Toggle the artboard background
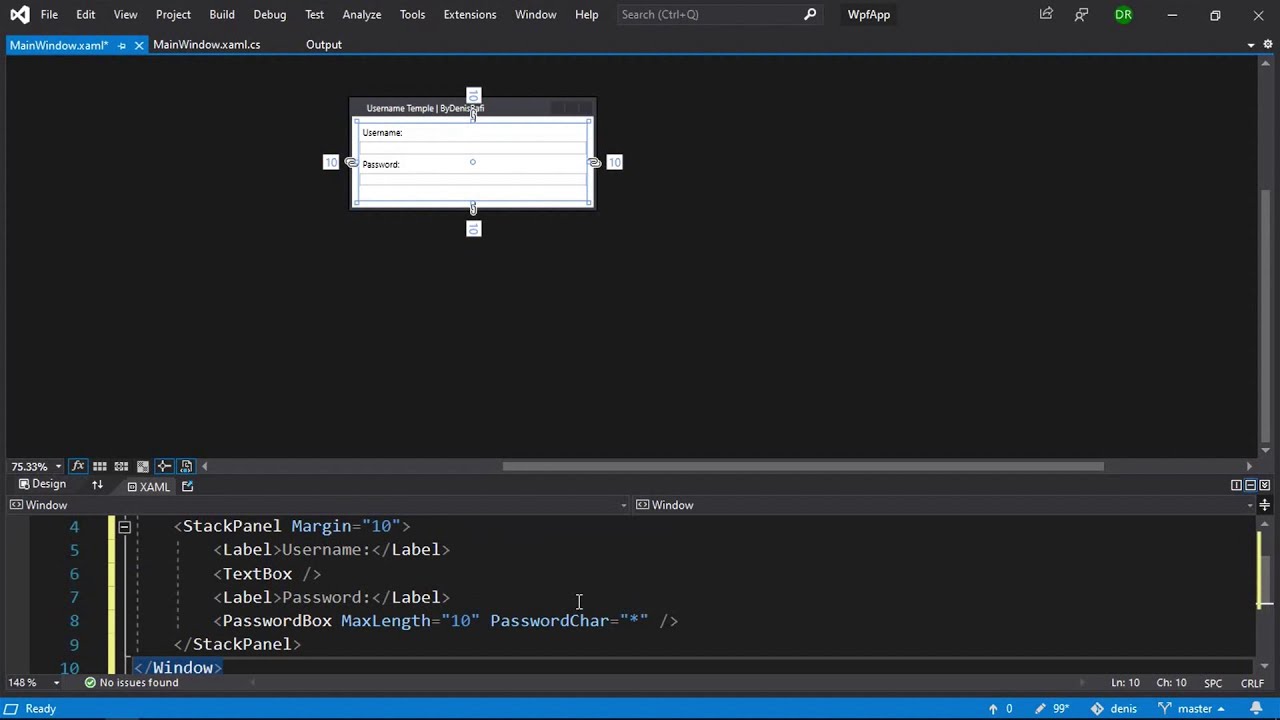This screenshot has width=1280, height=720. coord(143,466)
